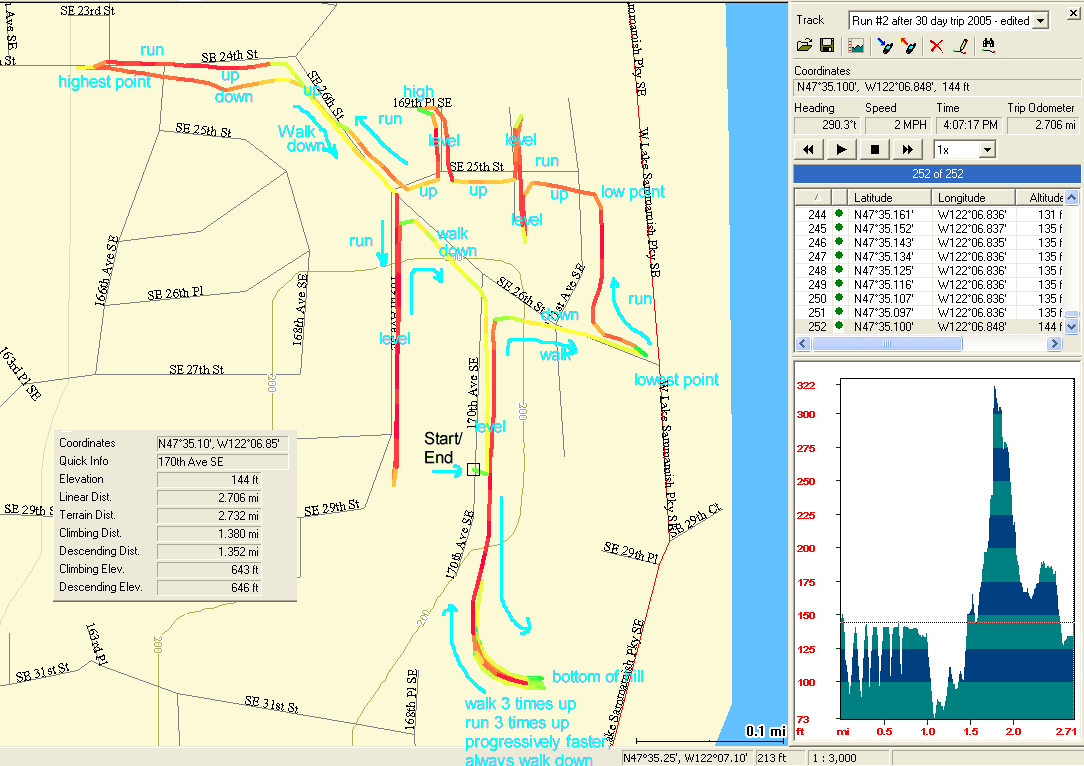The image size is (1084, 766).
Task: Open a track file with folder icon
Action: [804, 45]
